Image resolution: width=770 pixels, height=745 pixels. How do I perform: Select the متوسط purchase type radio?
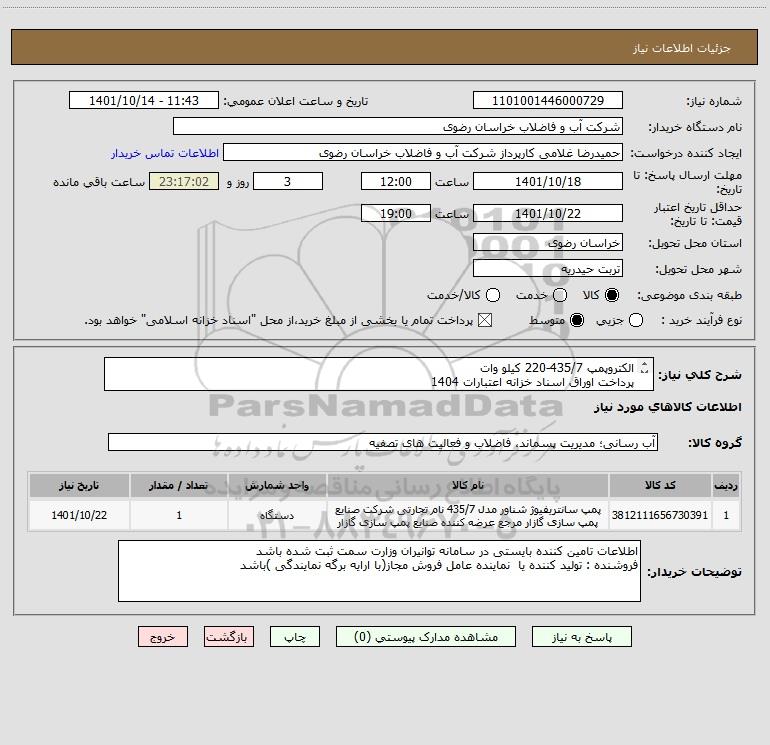click(x=577, y=320)
